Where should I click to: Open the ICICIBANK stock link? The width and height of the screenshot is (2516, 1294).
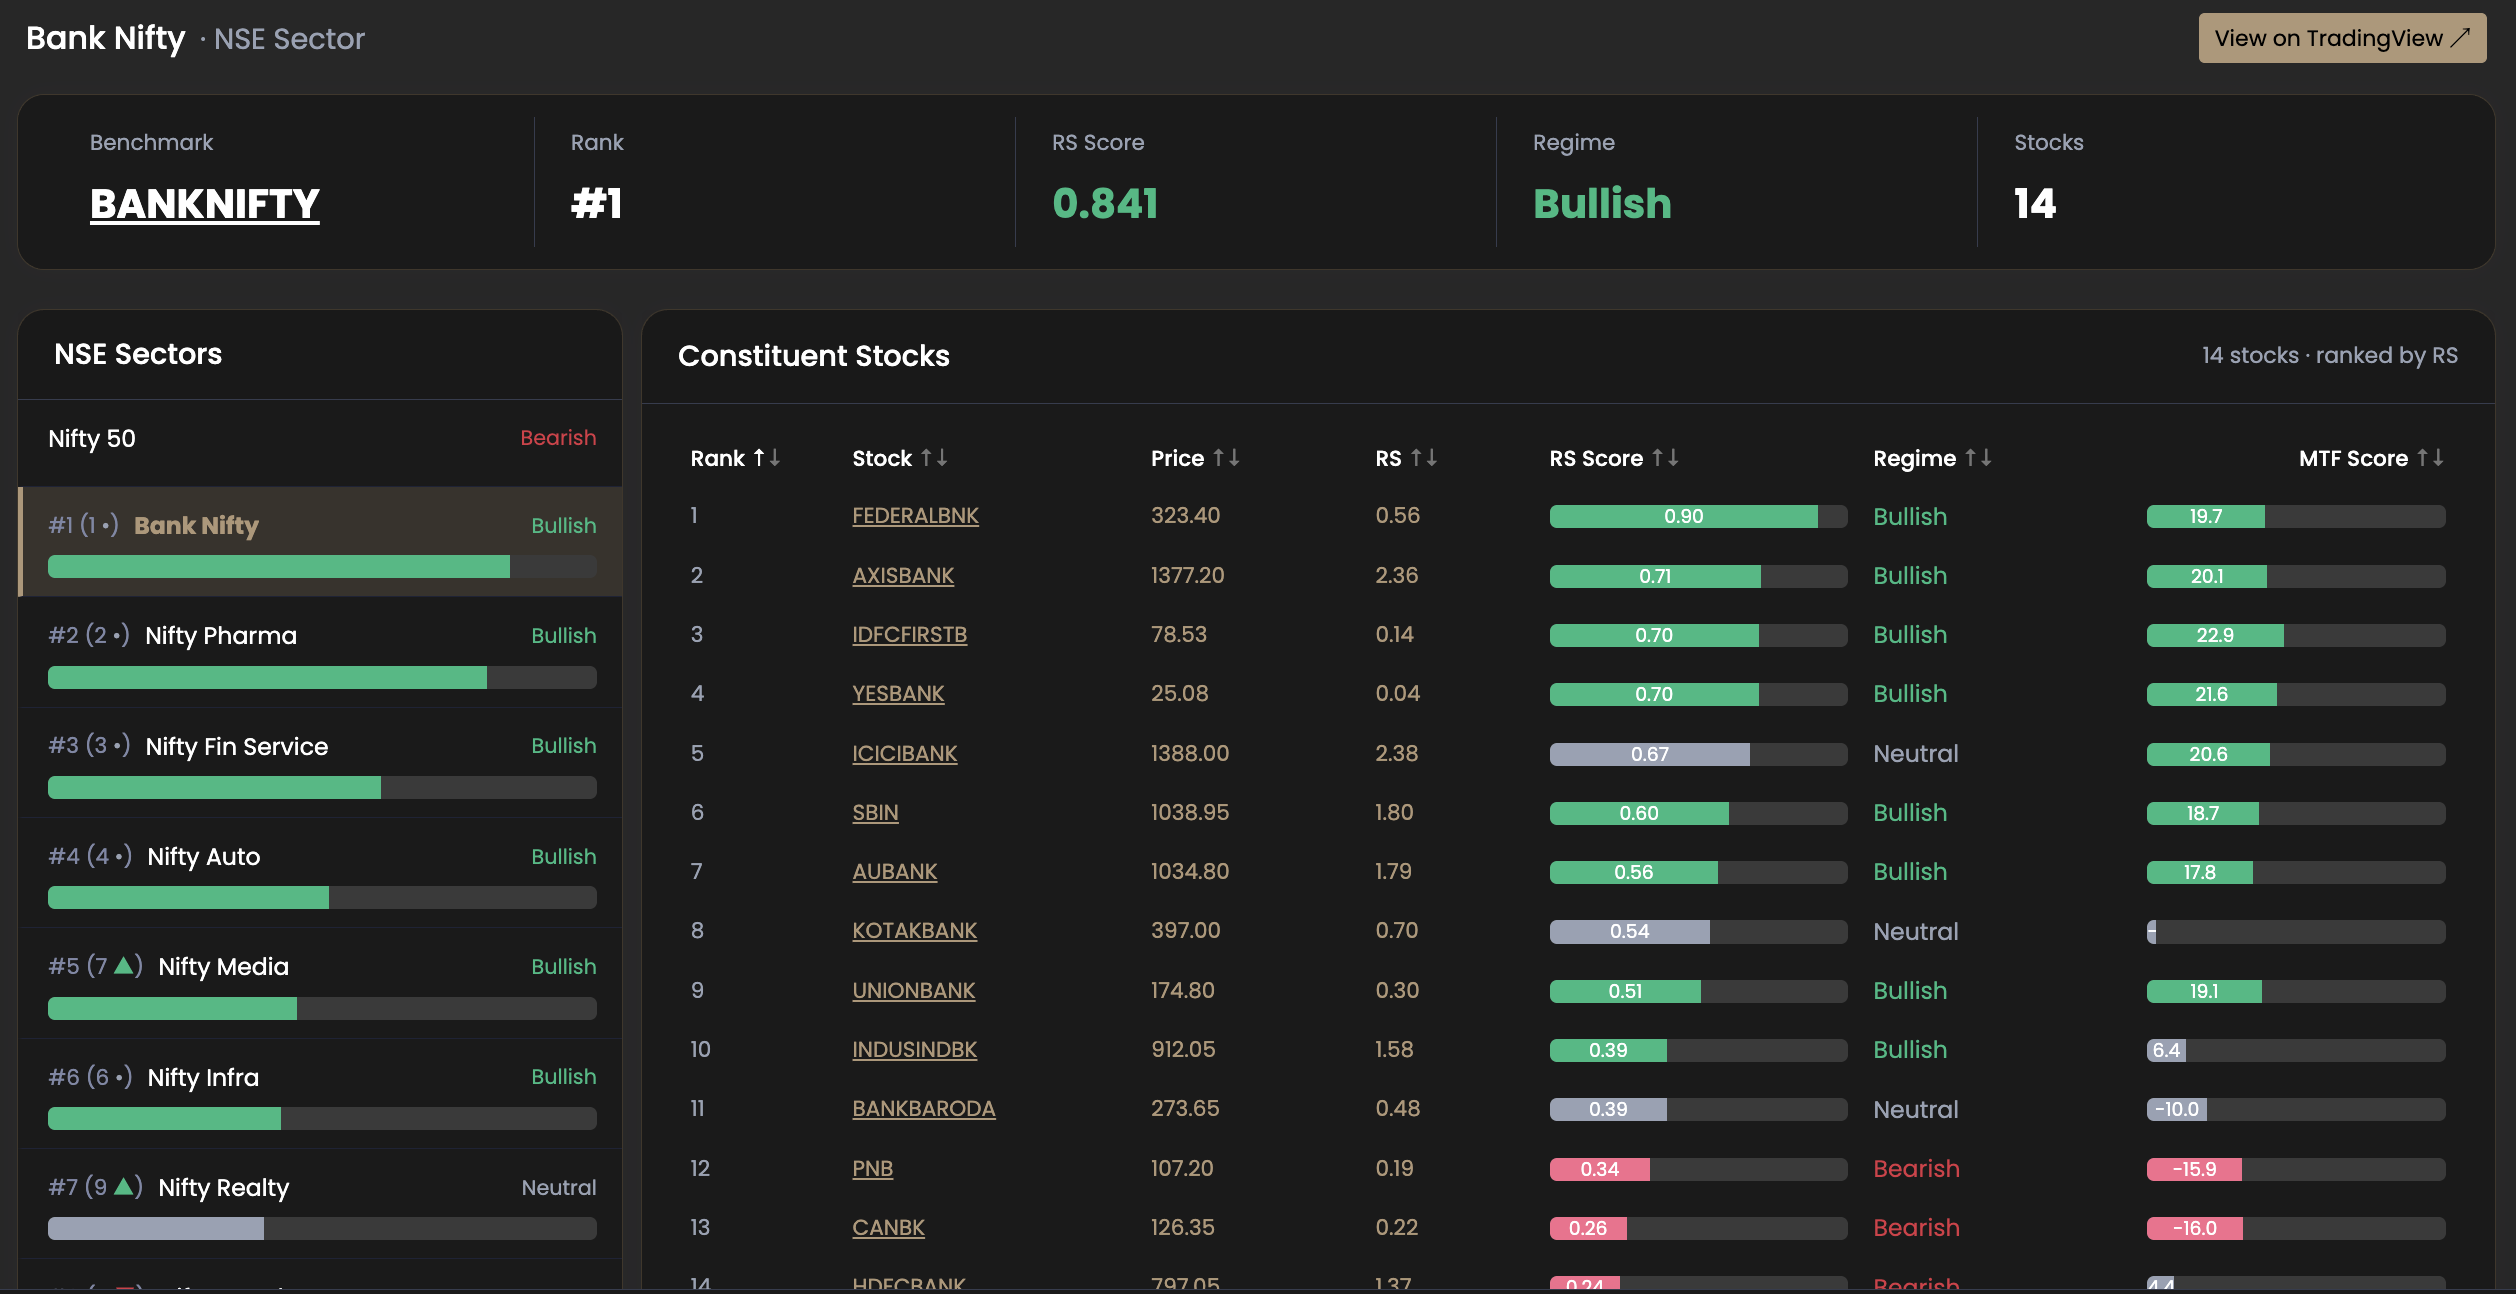click(x=904, y=754)
